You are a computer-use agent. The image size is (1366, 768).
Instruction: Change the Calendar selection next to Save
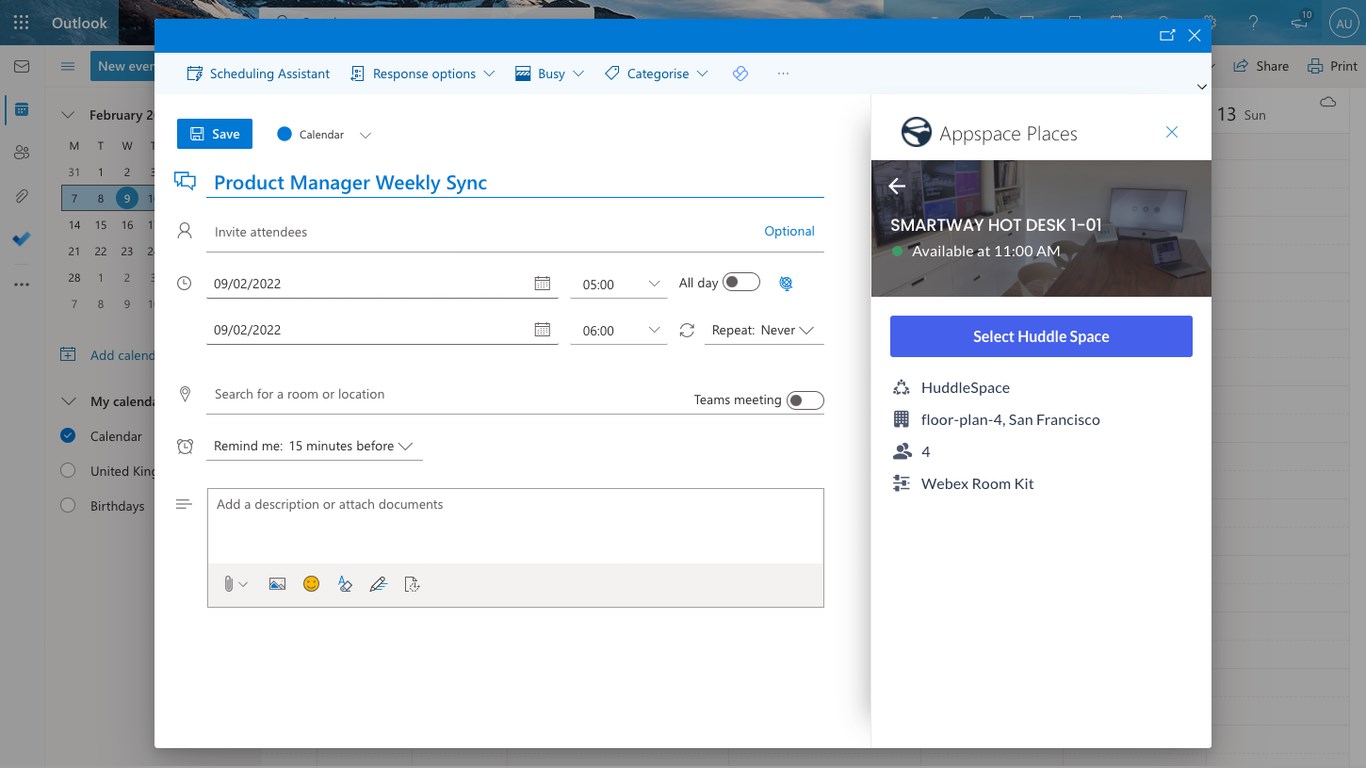point(324,134)
